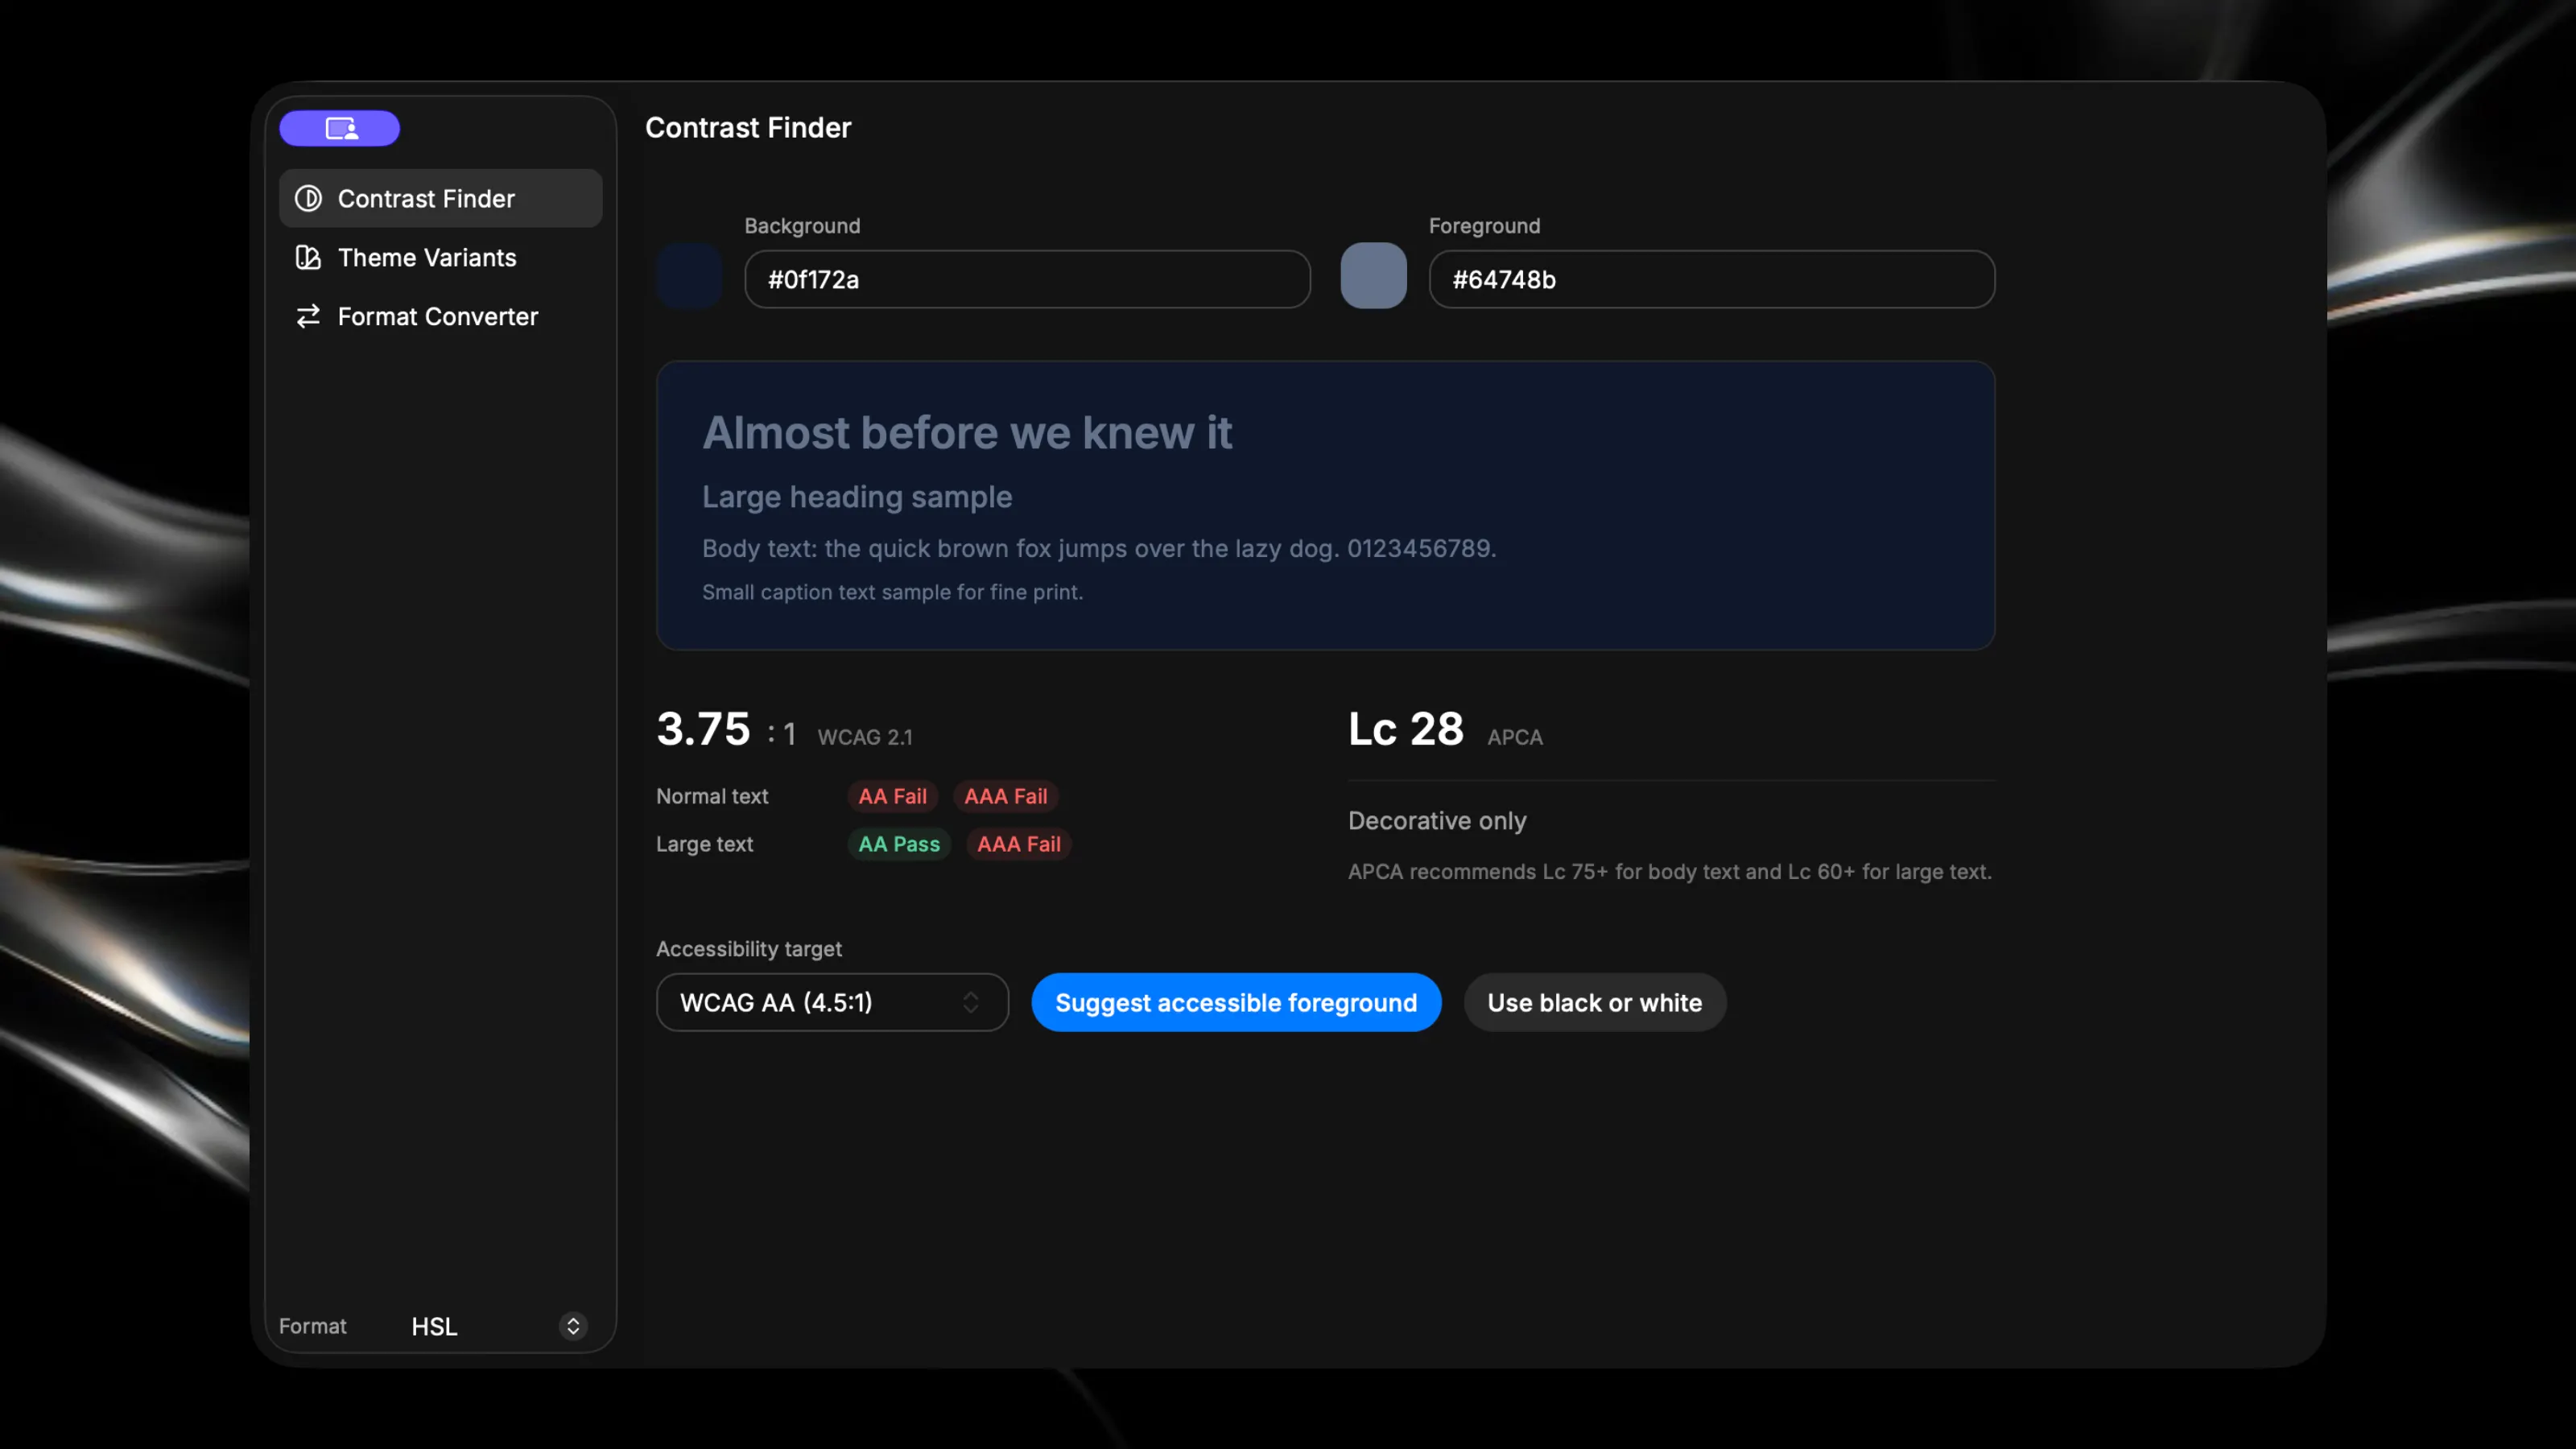Viewport: 2576px width, 1449px height.
Task: Click the large text AA Pass badge
Action: click(x=899, y=844)
